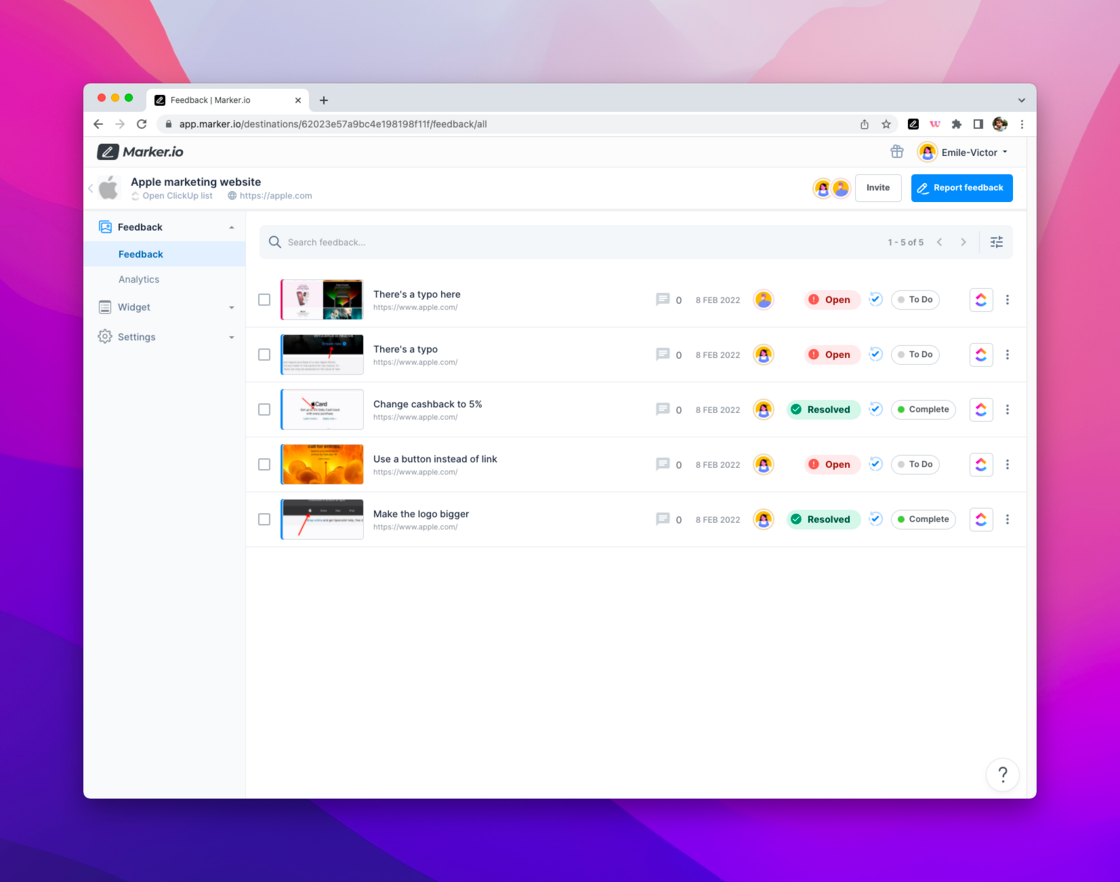This screenshot has height=882, width=1120.
Task: Click the ClickUp icon for "There's a typo here"
Action: tap(981, 300)
